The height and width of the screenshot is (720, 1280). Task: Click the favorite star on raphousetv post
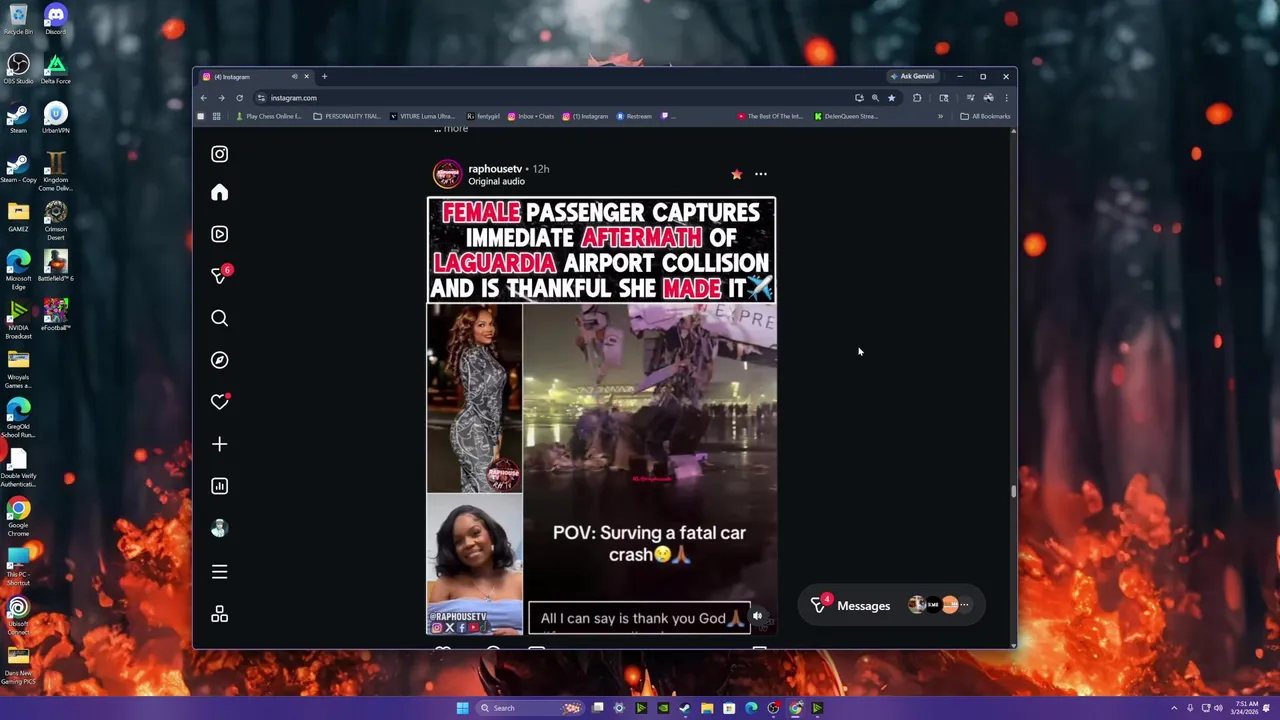point(737,174)
